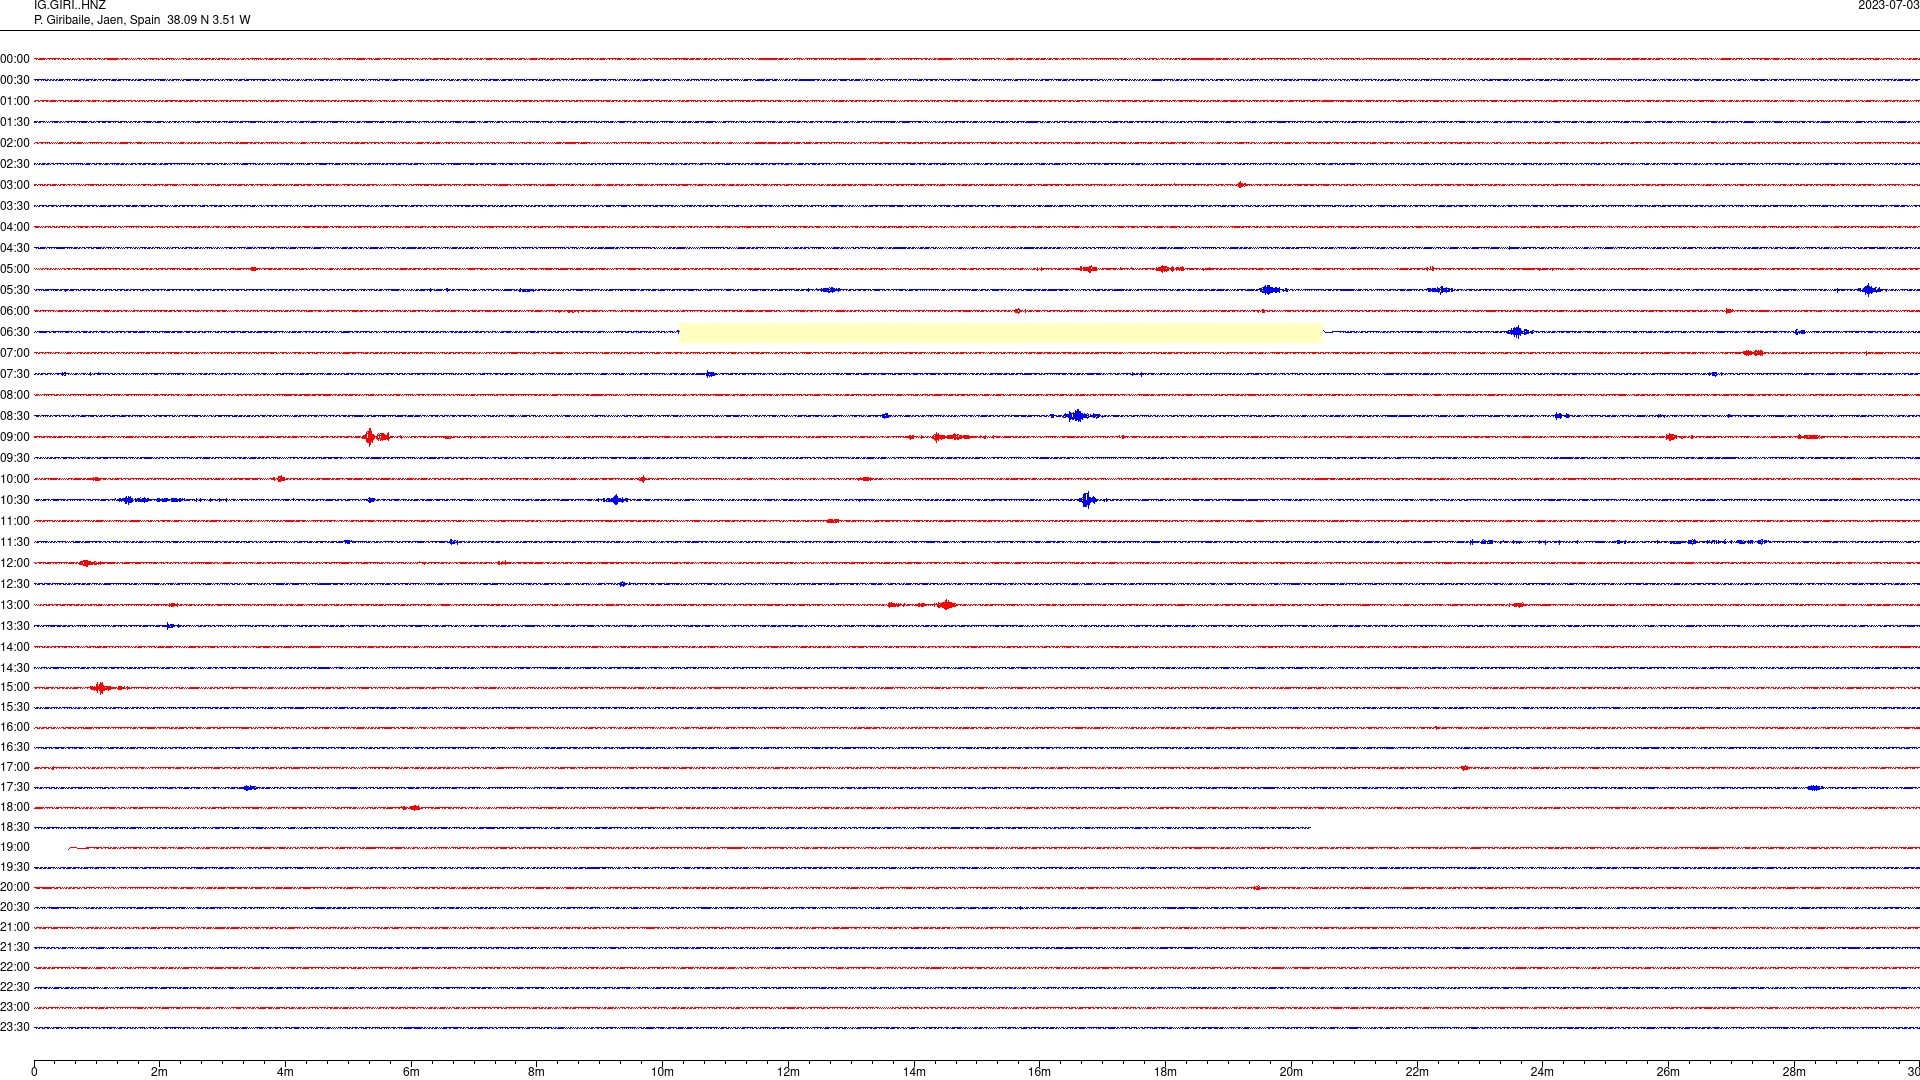Screen dimensions: 1920x1080
Task: Click the station code IG.GIRI..HNZ header text
Action: [70, 6]
